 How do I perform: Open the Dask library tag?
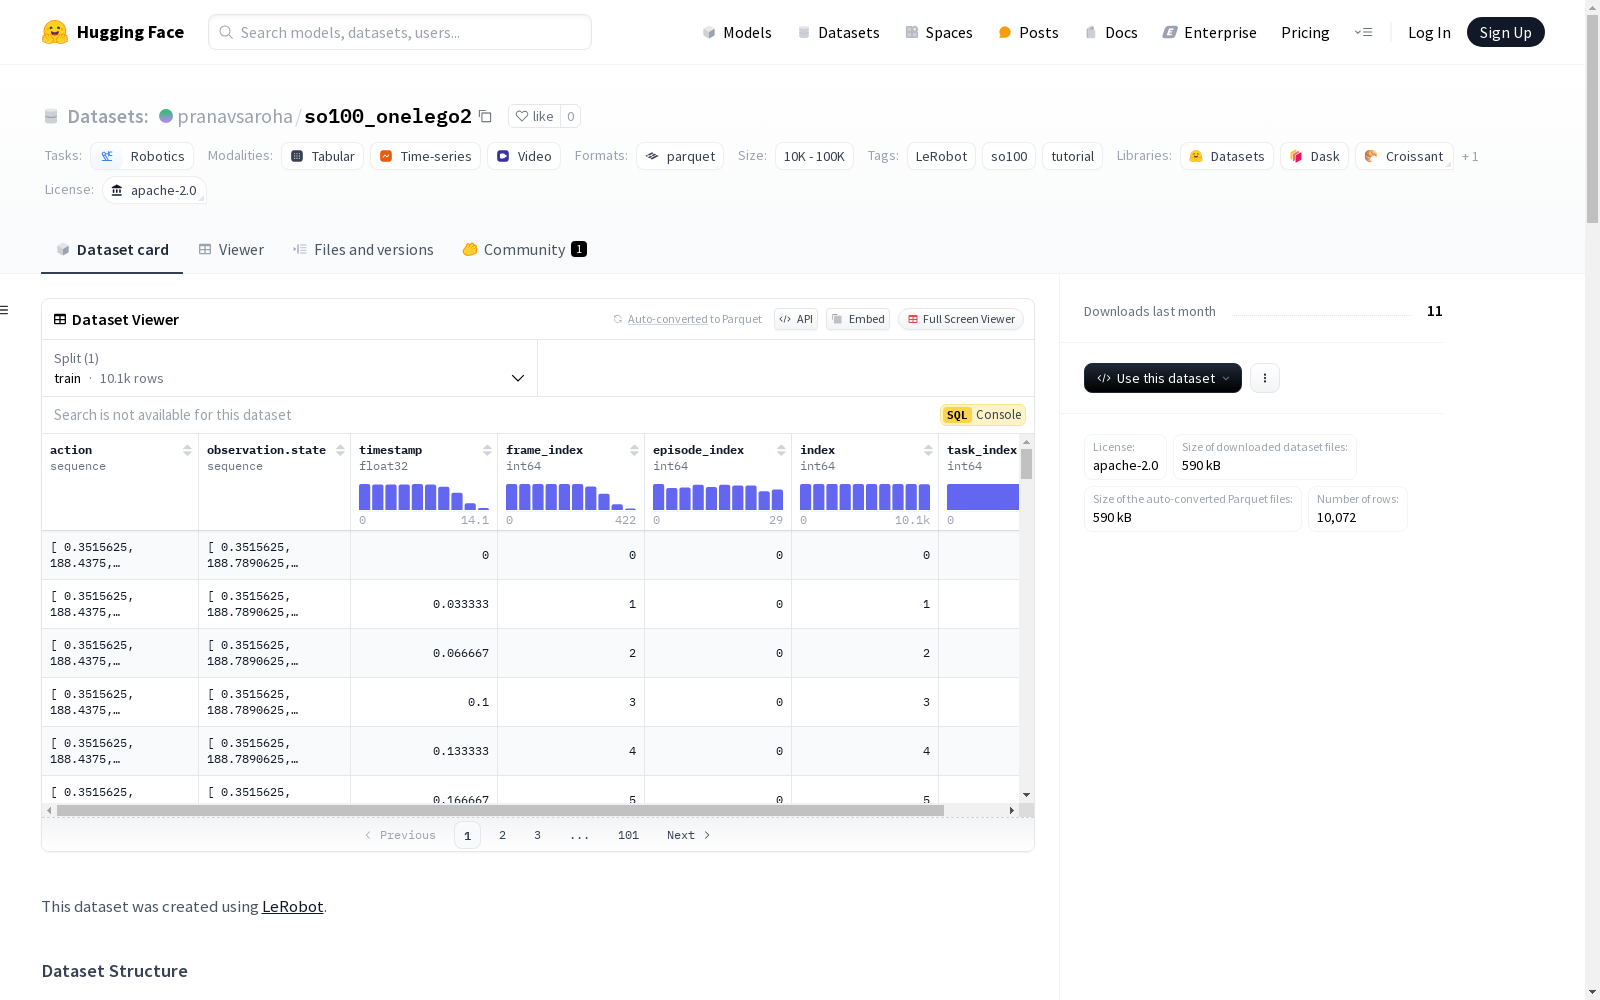(1314, 156)
